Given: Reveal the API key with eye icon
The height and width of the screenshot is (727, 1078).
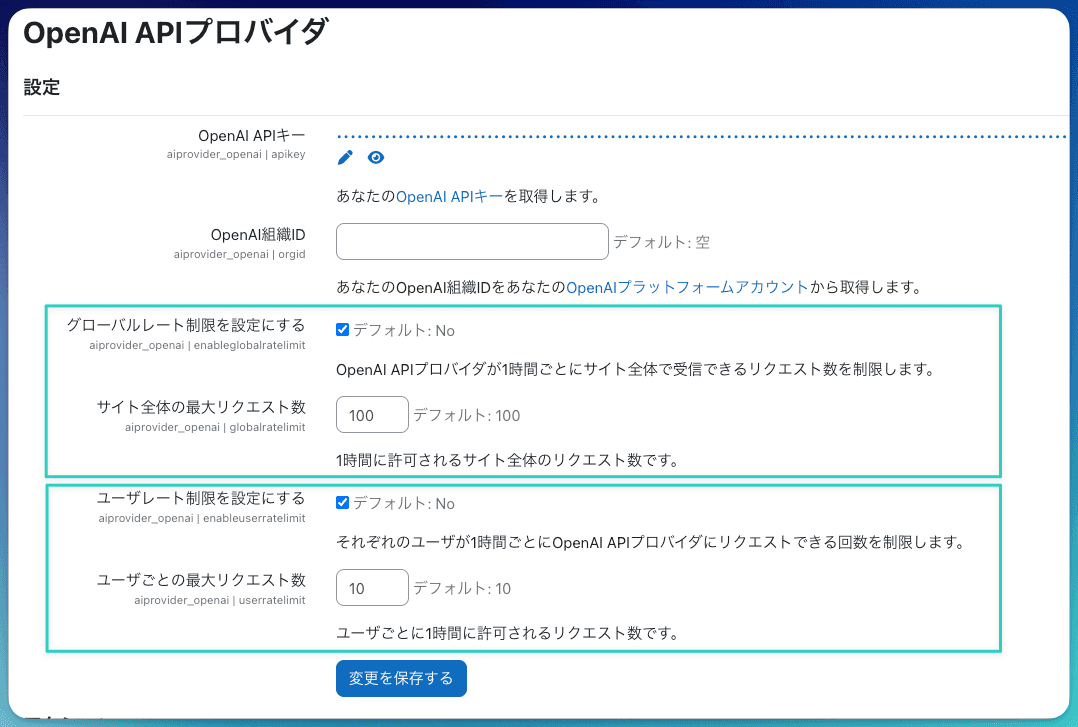Looking at the screenshot, I should [x=375, y=158].
